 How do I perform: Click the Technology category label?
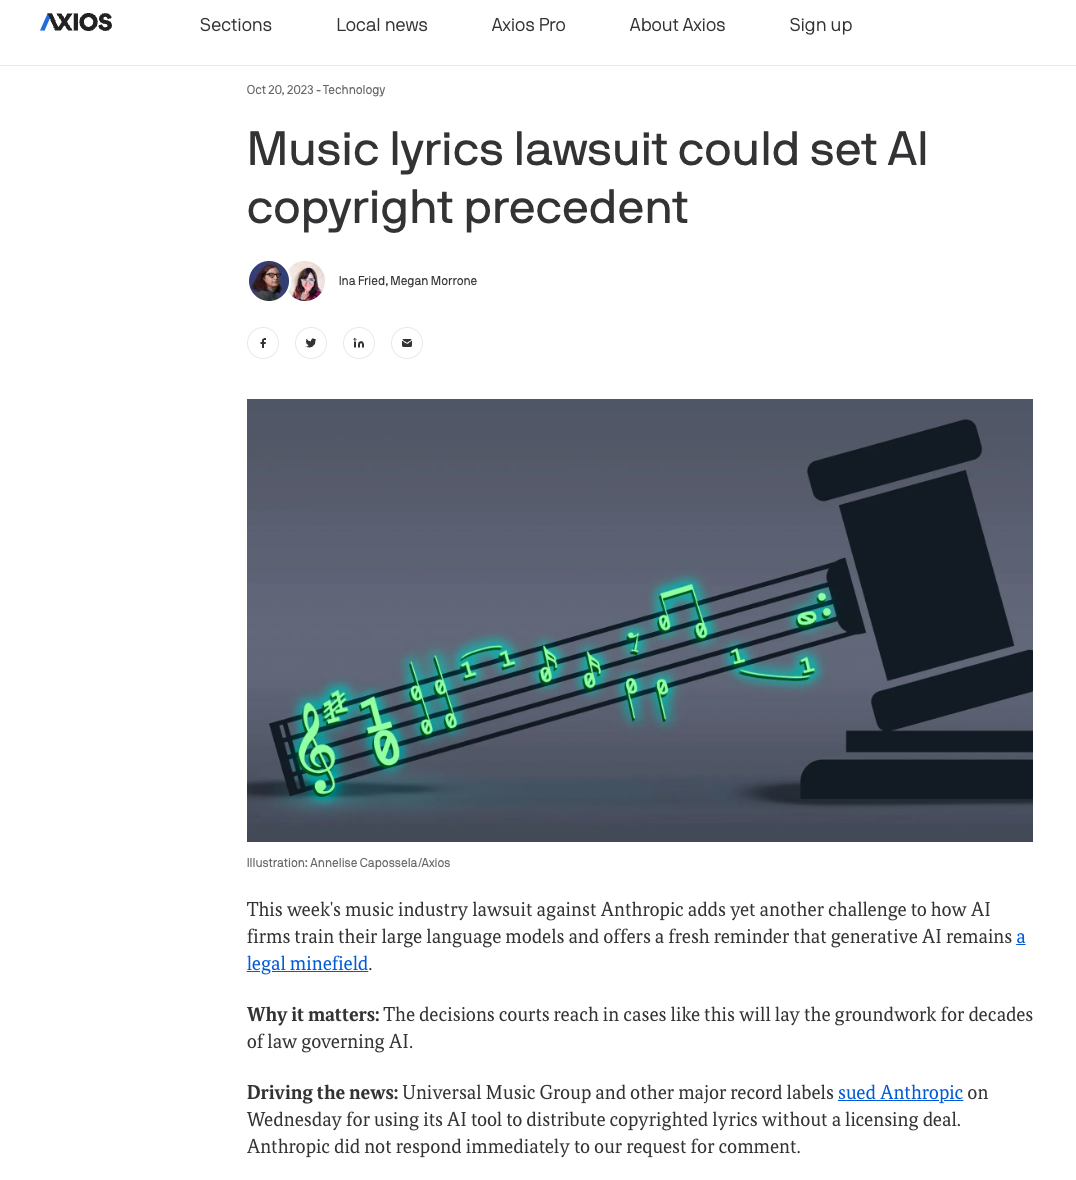(x=354, y=90)
